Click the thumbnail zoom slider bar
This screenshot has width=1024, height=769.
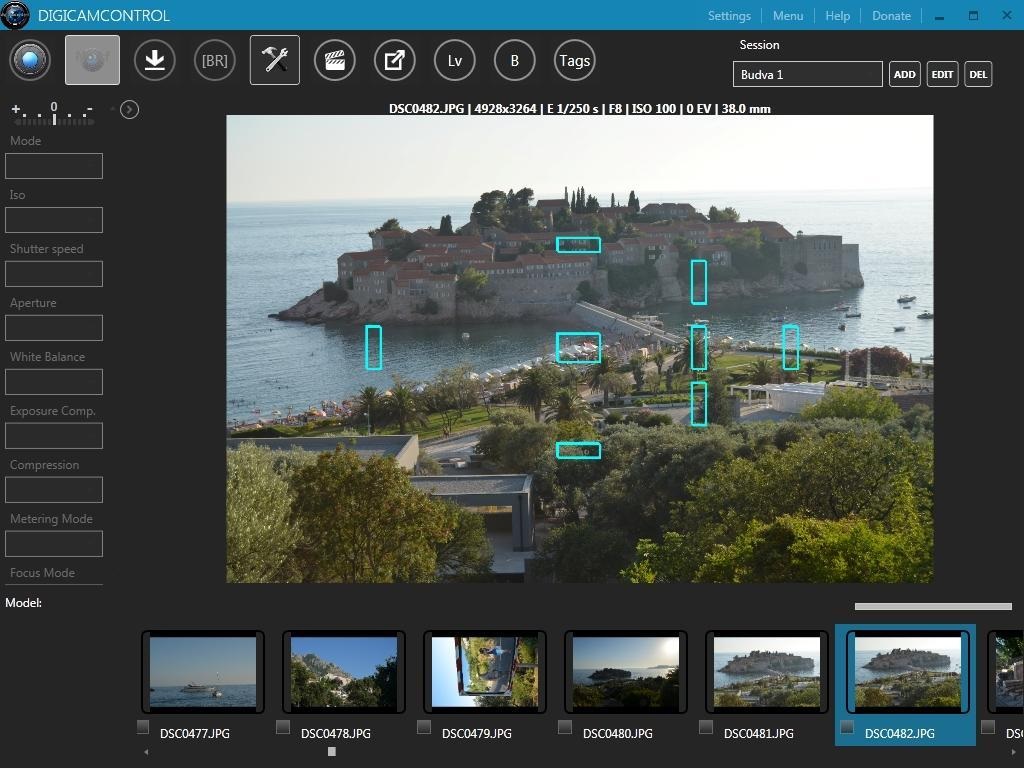[932, 606]
